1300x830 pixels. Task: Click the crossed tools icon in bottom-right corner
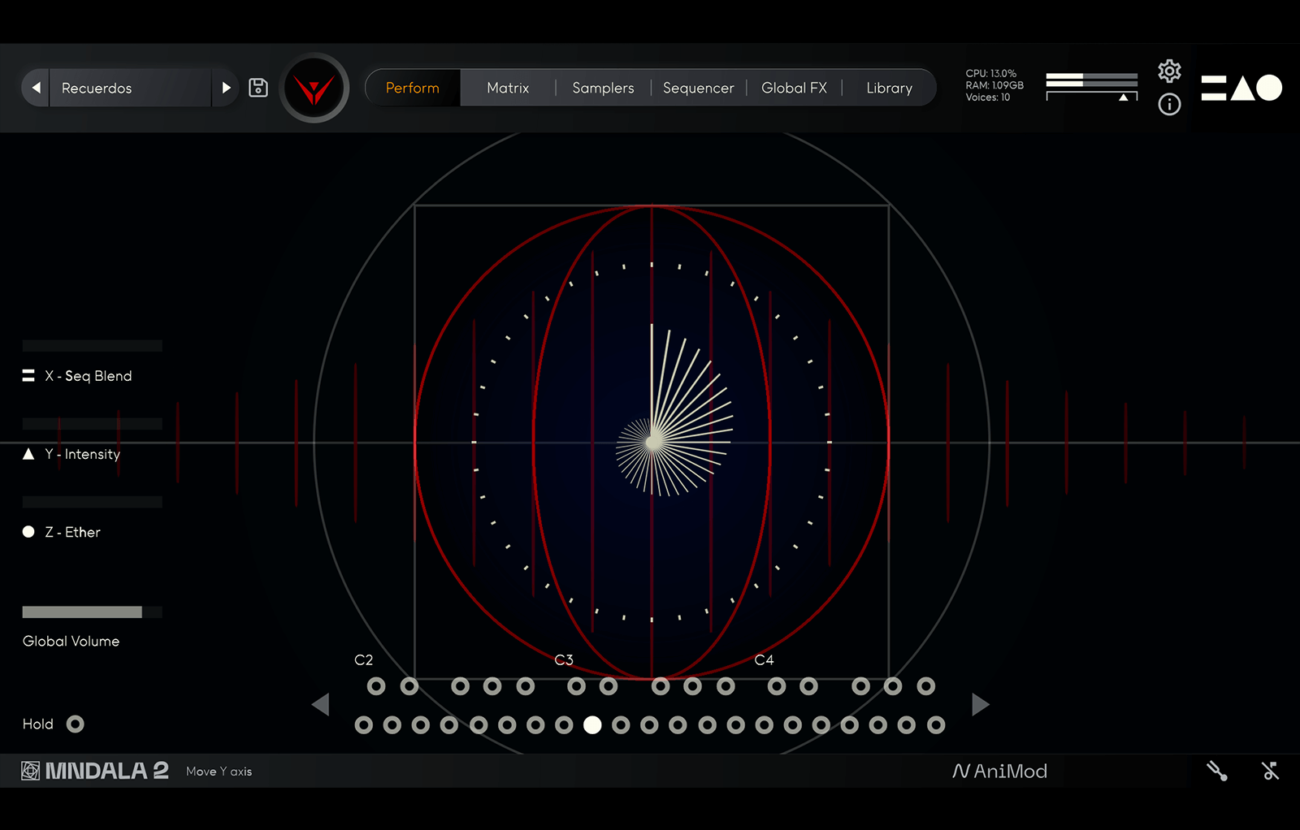click(1270, 771)
